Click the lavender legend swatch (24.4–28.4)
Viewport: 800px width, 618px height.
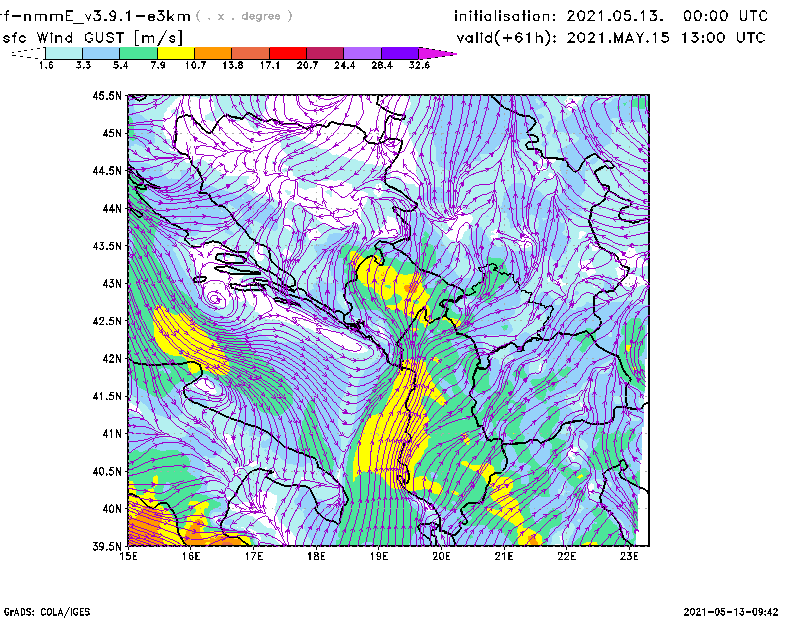(x=363, y=53)
